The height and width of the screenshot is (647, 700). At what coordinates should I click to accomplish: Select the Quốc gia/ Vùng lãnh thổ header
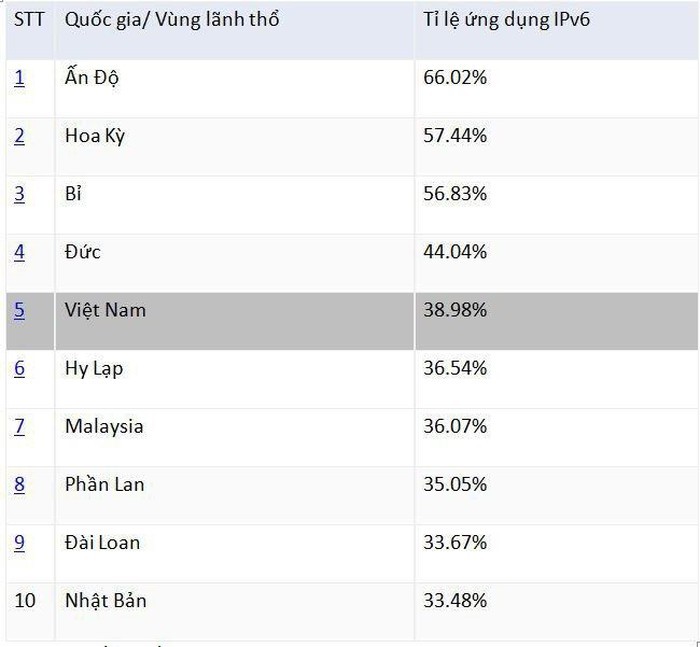[x=172, y=20]
